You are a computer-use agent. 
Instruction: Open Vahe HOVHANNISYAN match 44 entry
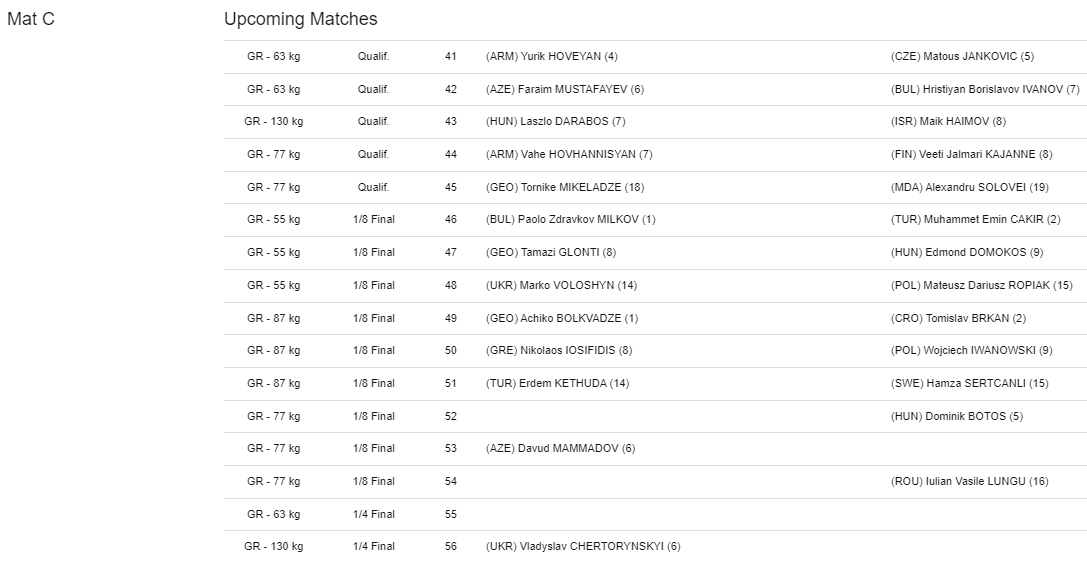(568, 154)
